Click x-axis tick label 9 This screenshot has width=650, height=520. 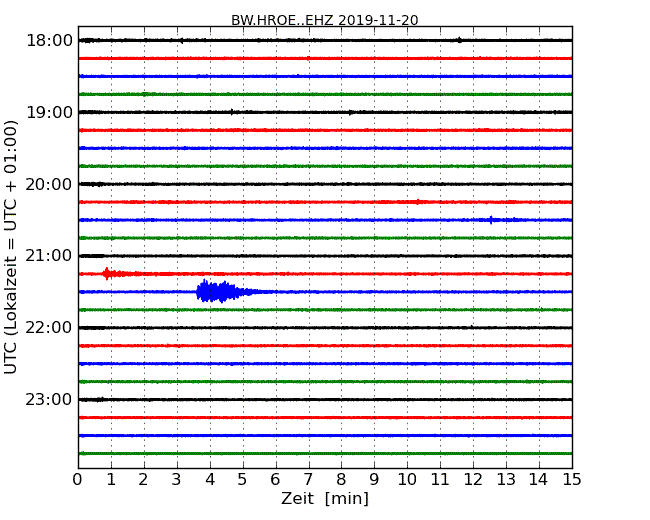tap(374, 479)
